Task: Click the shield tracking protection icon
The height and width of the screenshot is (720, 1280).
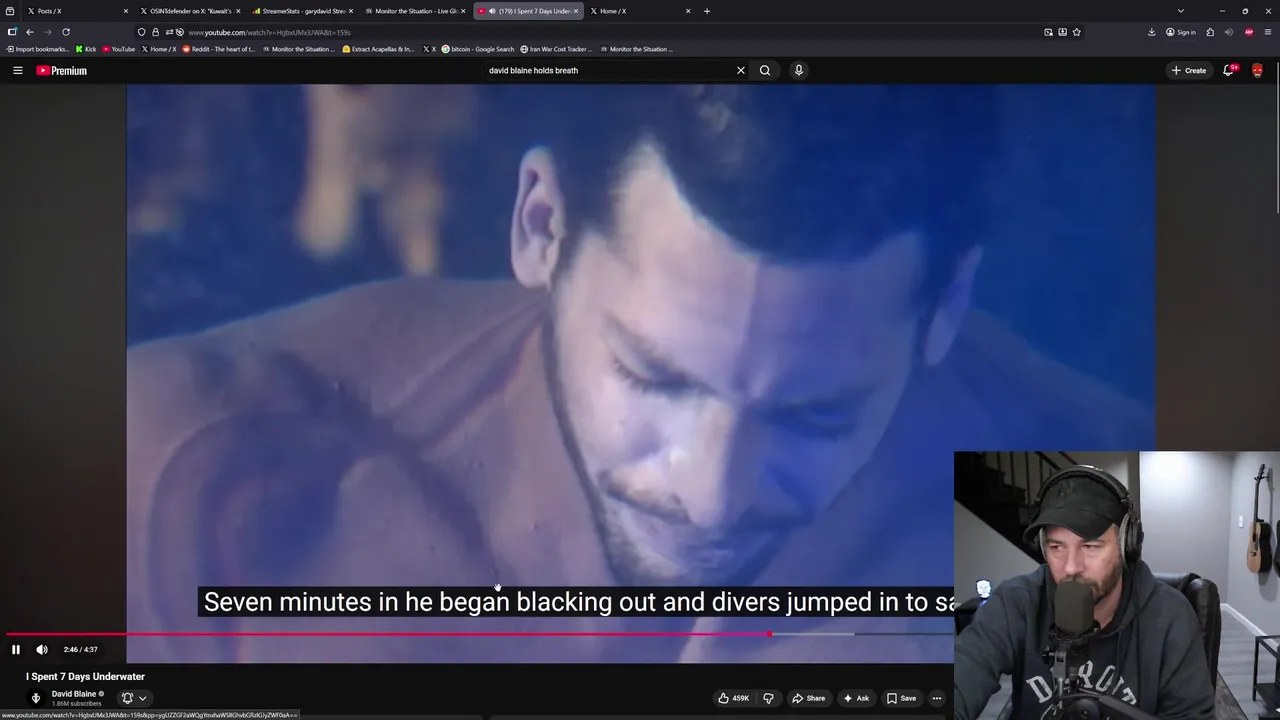Action: click(141, 32)
